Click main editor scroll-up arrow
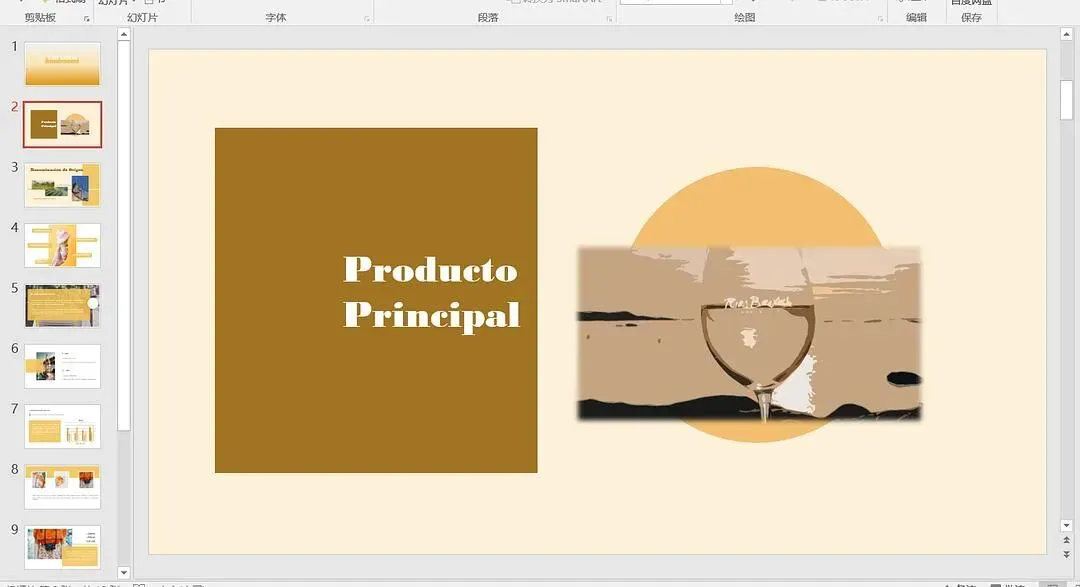Viewport: 1080px width, 587px height. (1066, 34)
